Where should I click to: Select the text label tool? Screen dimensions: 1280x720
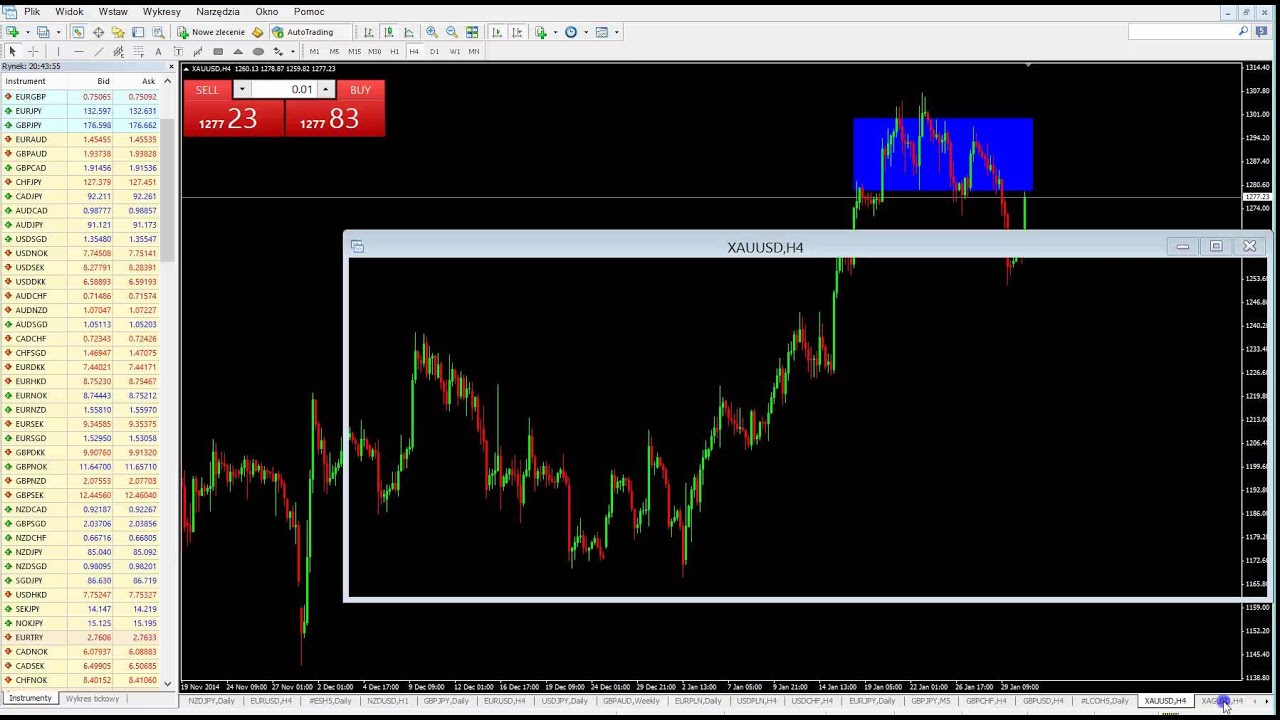[178, 51]
